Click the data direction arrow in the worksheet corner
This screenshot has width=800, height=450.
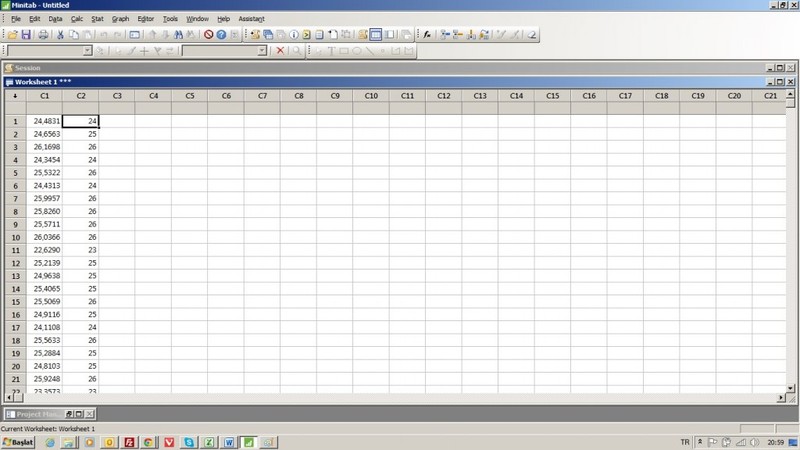tap(14, 96)
